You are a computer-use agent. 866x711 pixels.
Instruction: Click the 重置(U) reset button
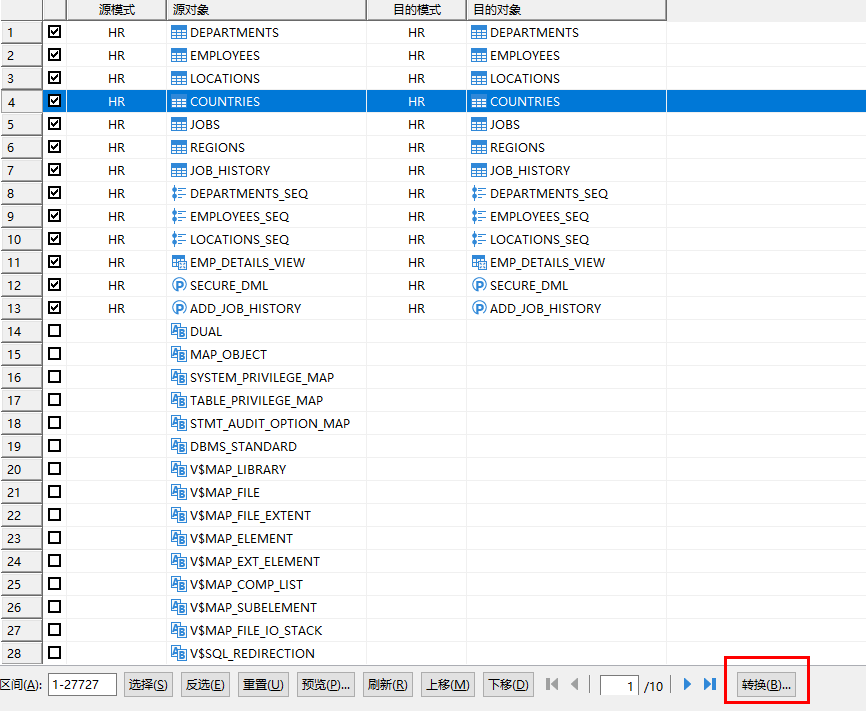263,684
